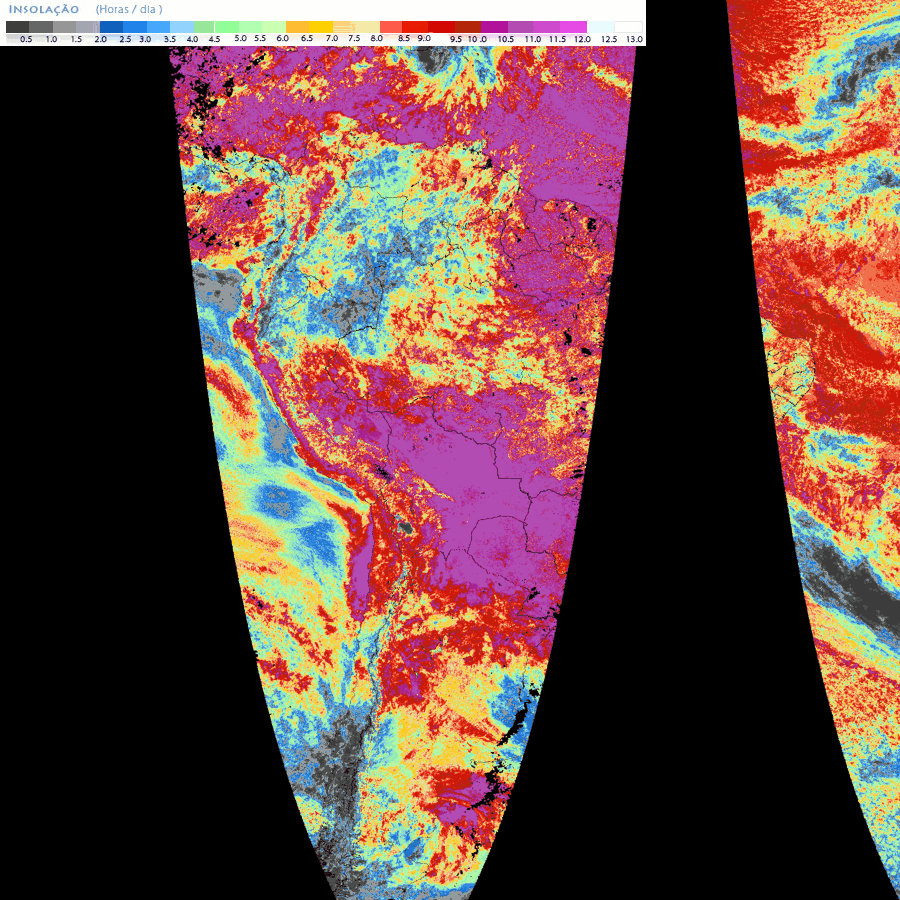The width and height of the screenshot is (900, 900).
Task: Click the brownish-red swatch above 10.0
Action: (x=468, y=27)
